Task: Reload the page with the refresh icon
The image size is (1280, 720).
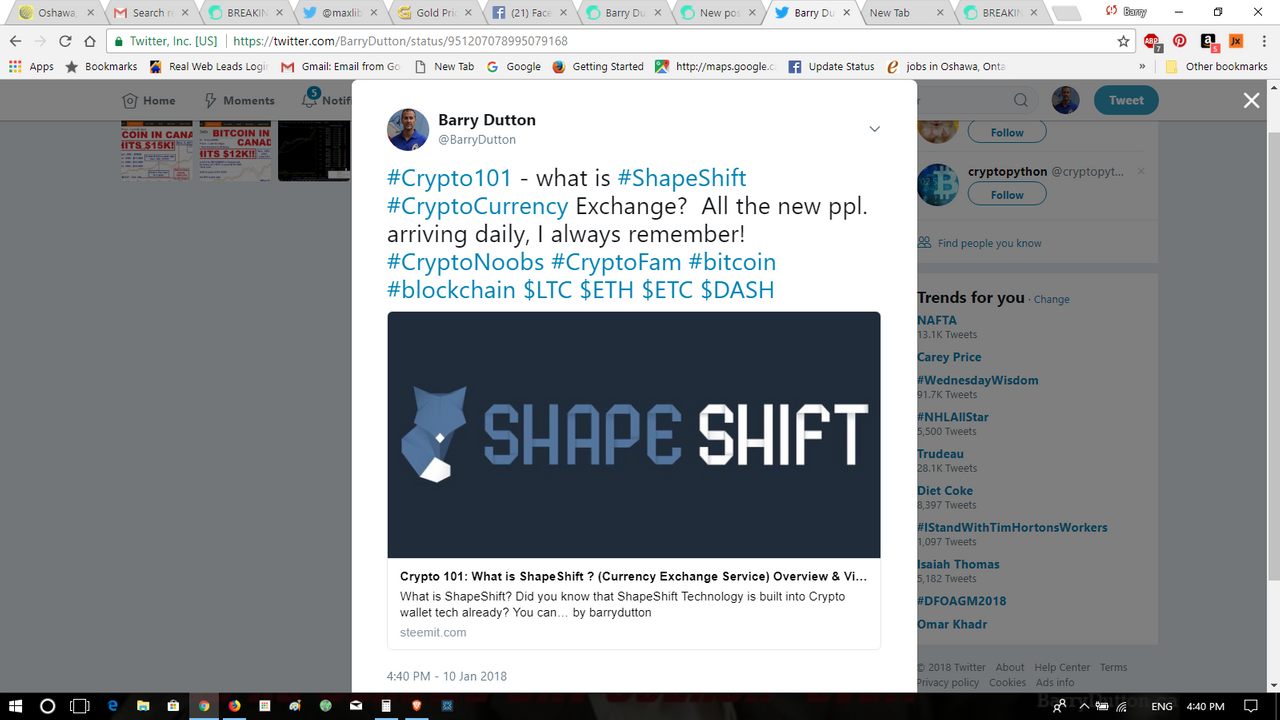Action: 65,41
